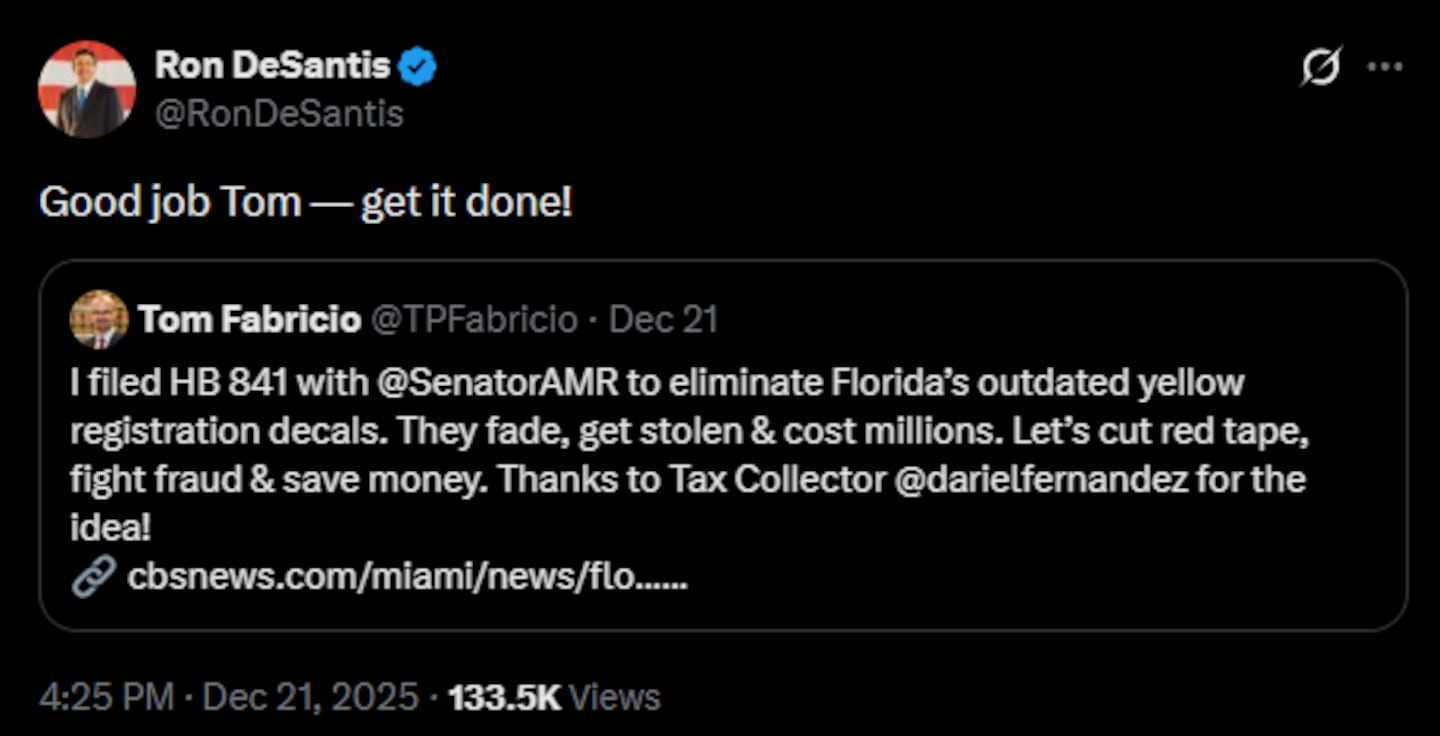Open the cbsnews.com article link
This screenshot has height=736, width=1440.
click(x=407, y=577)
